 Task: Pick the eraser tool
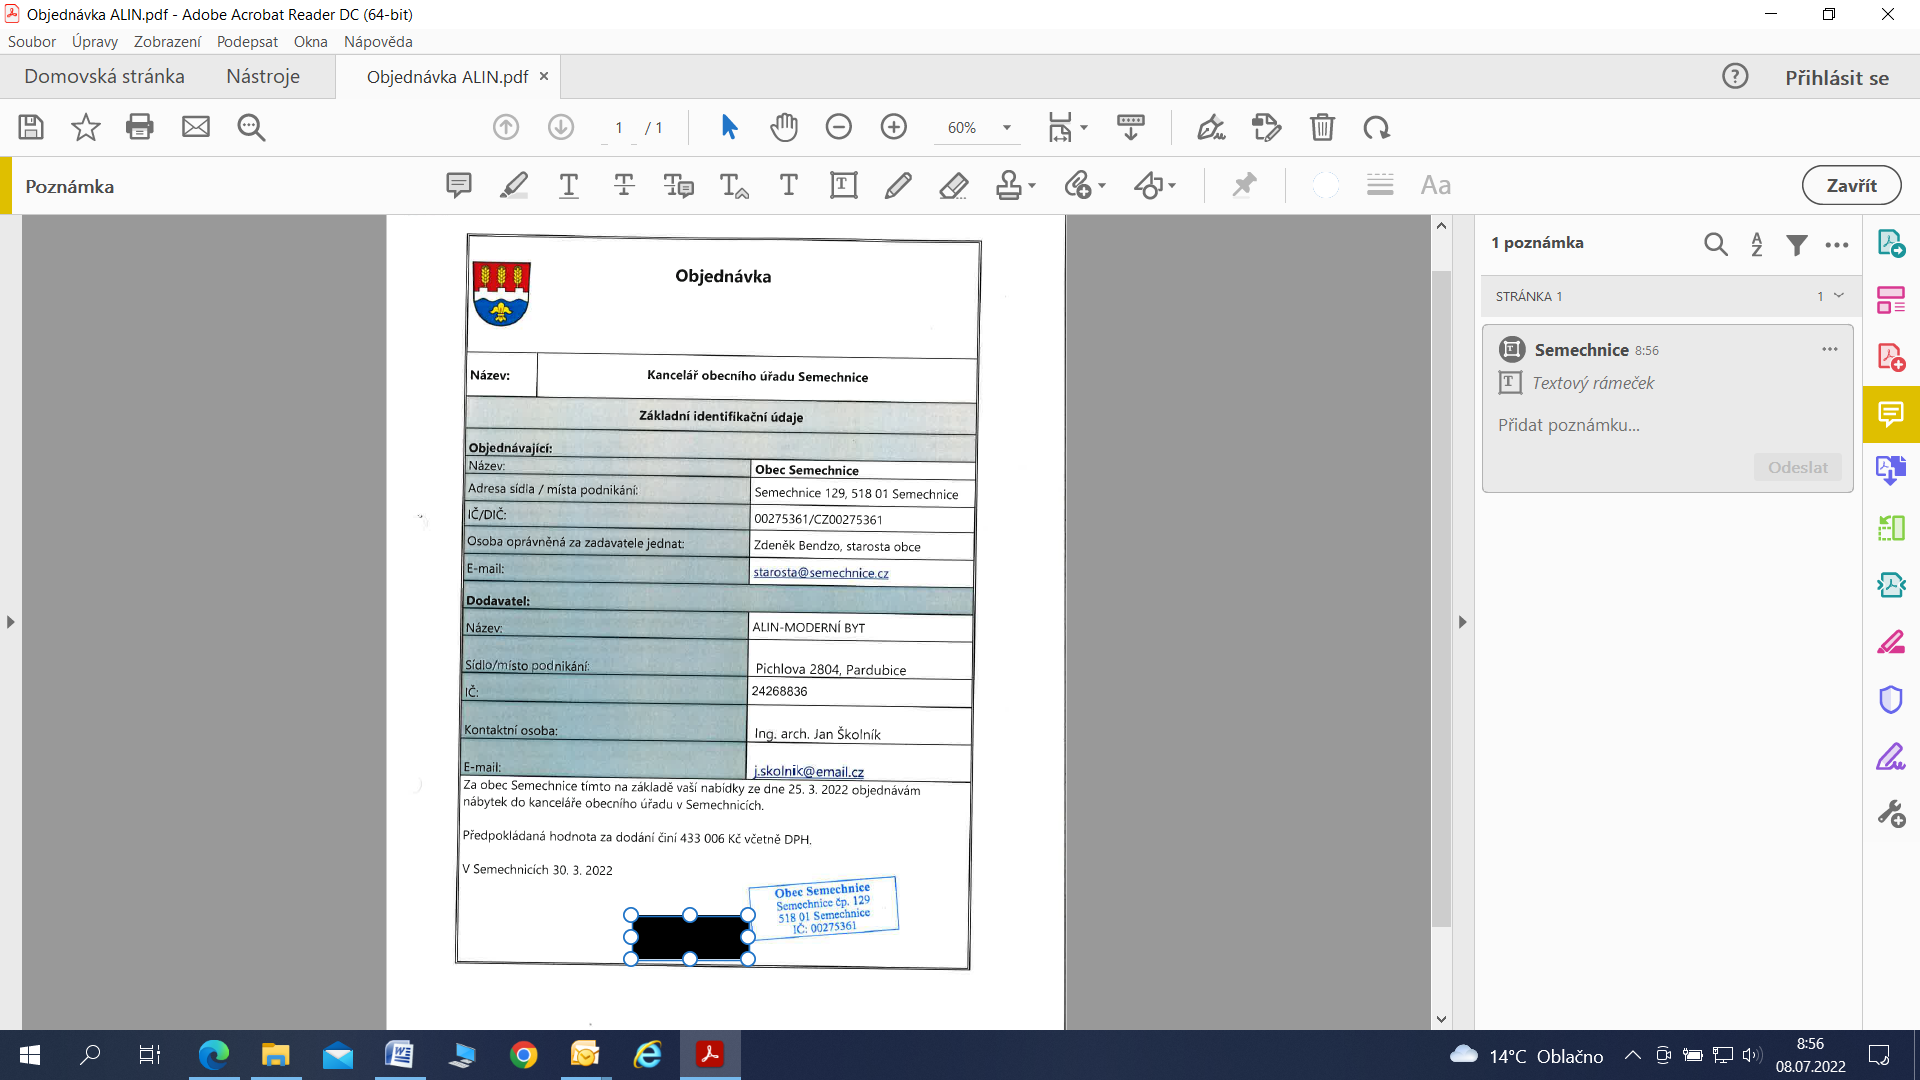pos(954,185)
